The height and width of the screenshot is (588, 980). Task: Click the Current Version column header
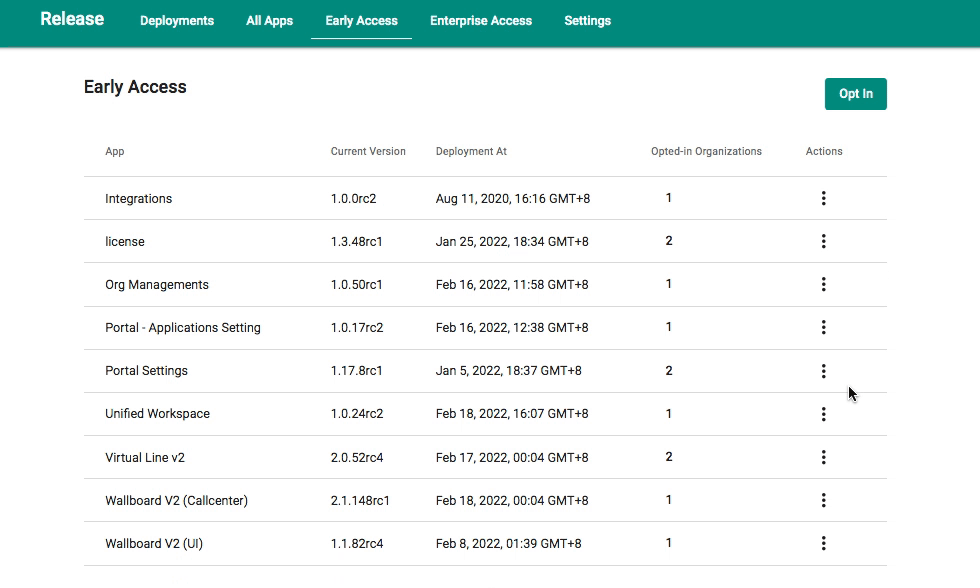368,151
